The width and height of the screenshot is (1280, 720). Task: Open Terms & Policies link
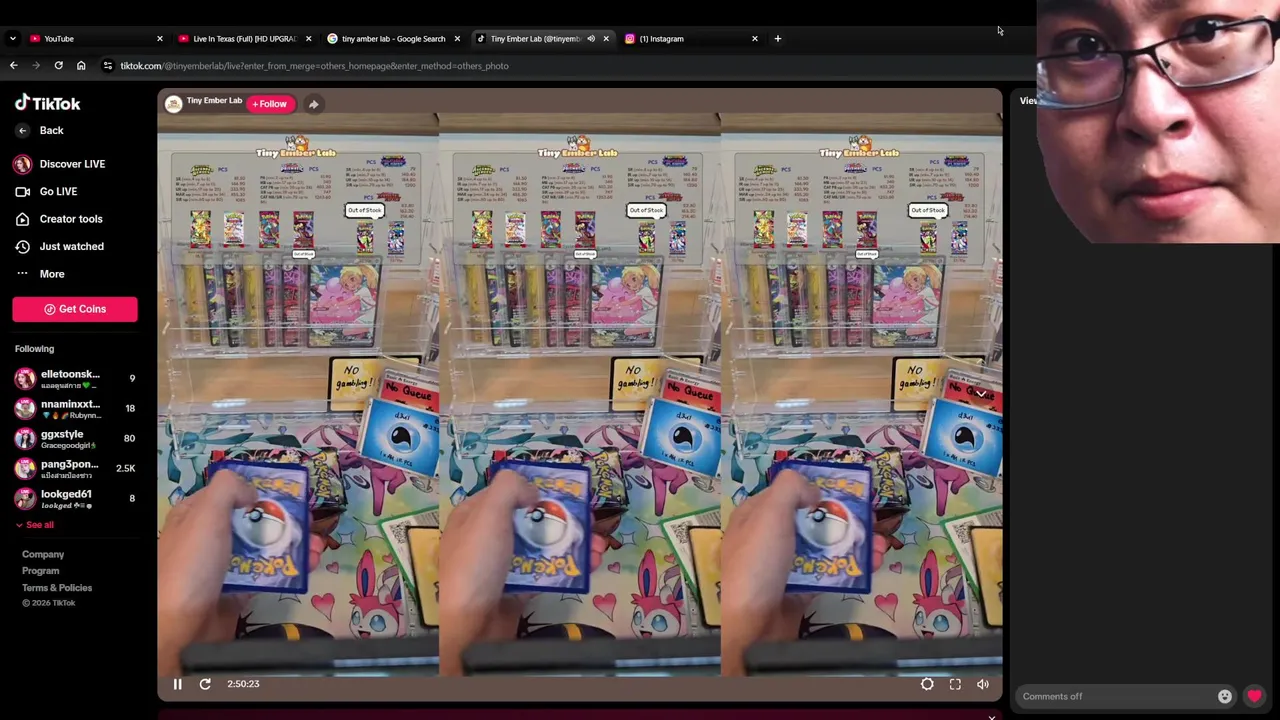pos(57,588)
